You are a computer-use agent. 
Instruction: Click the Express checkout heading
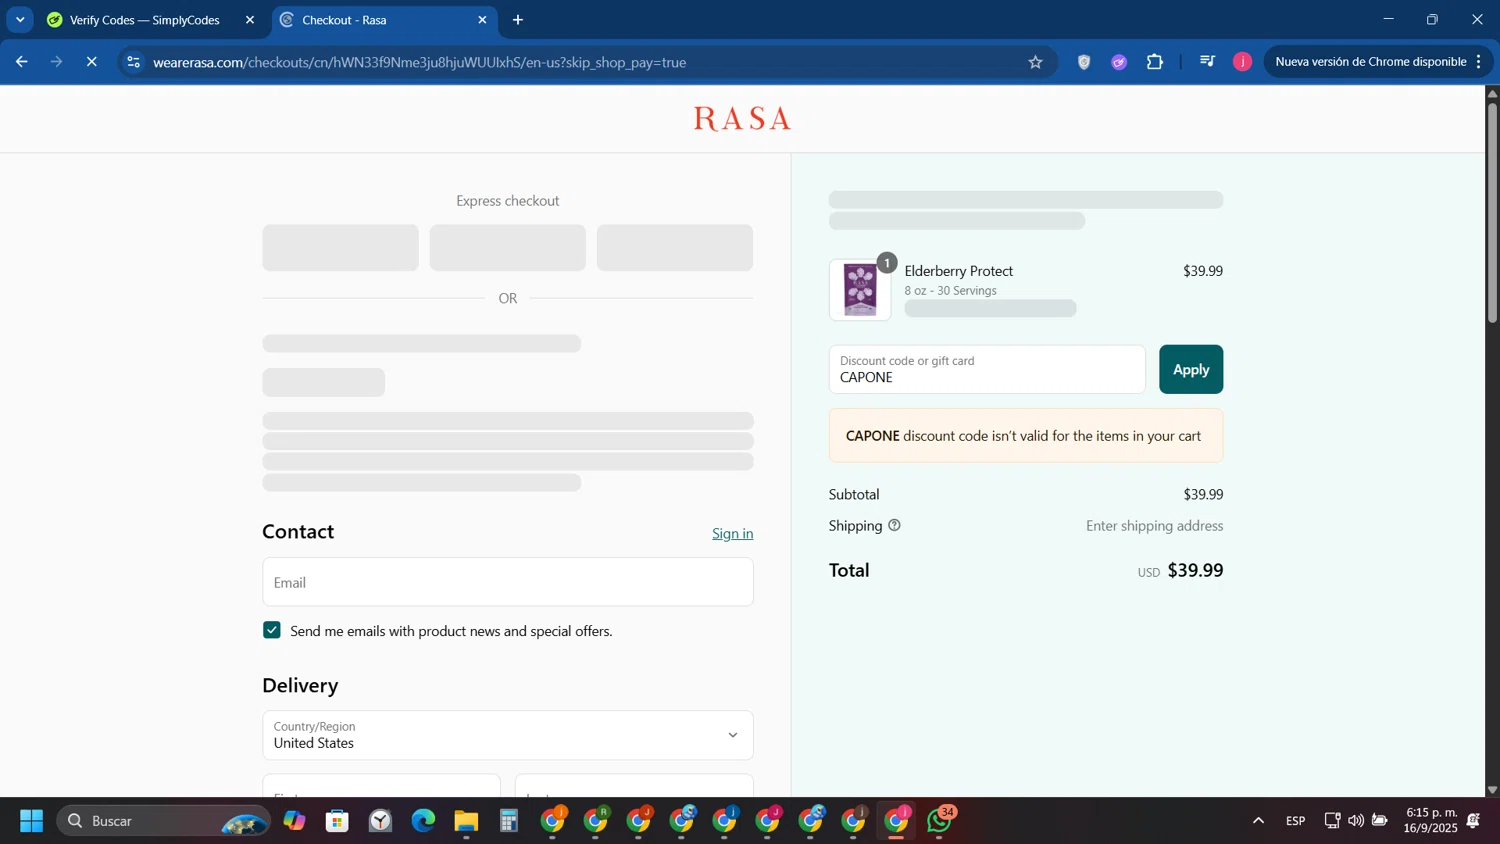(508, 201)
